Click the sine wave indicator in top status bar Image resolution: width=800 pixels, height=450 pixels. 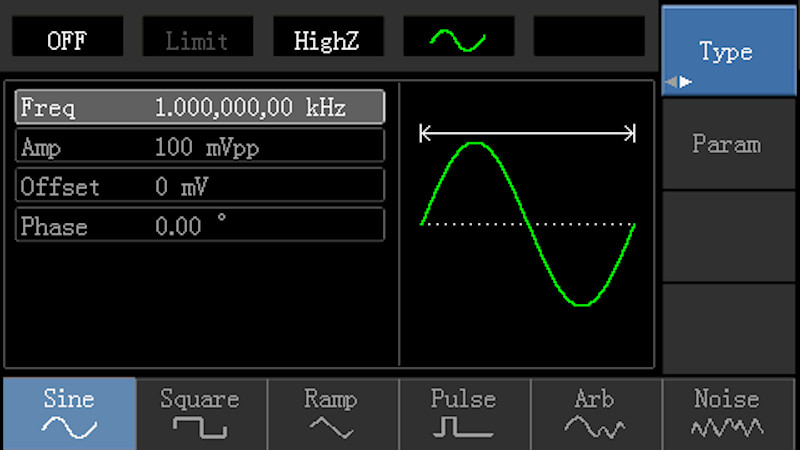(458, 39)
